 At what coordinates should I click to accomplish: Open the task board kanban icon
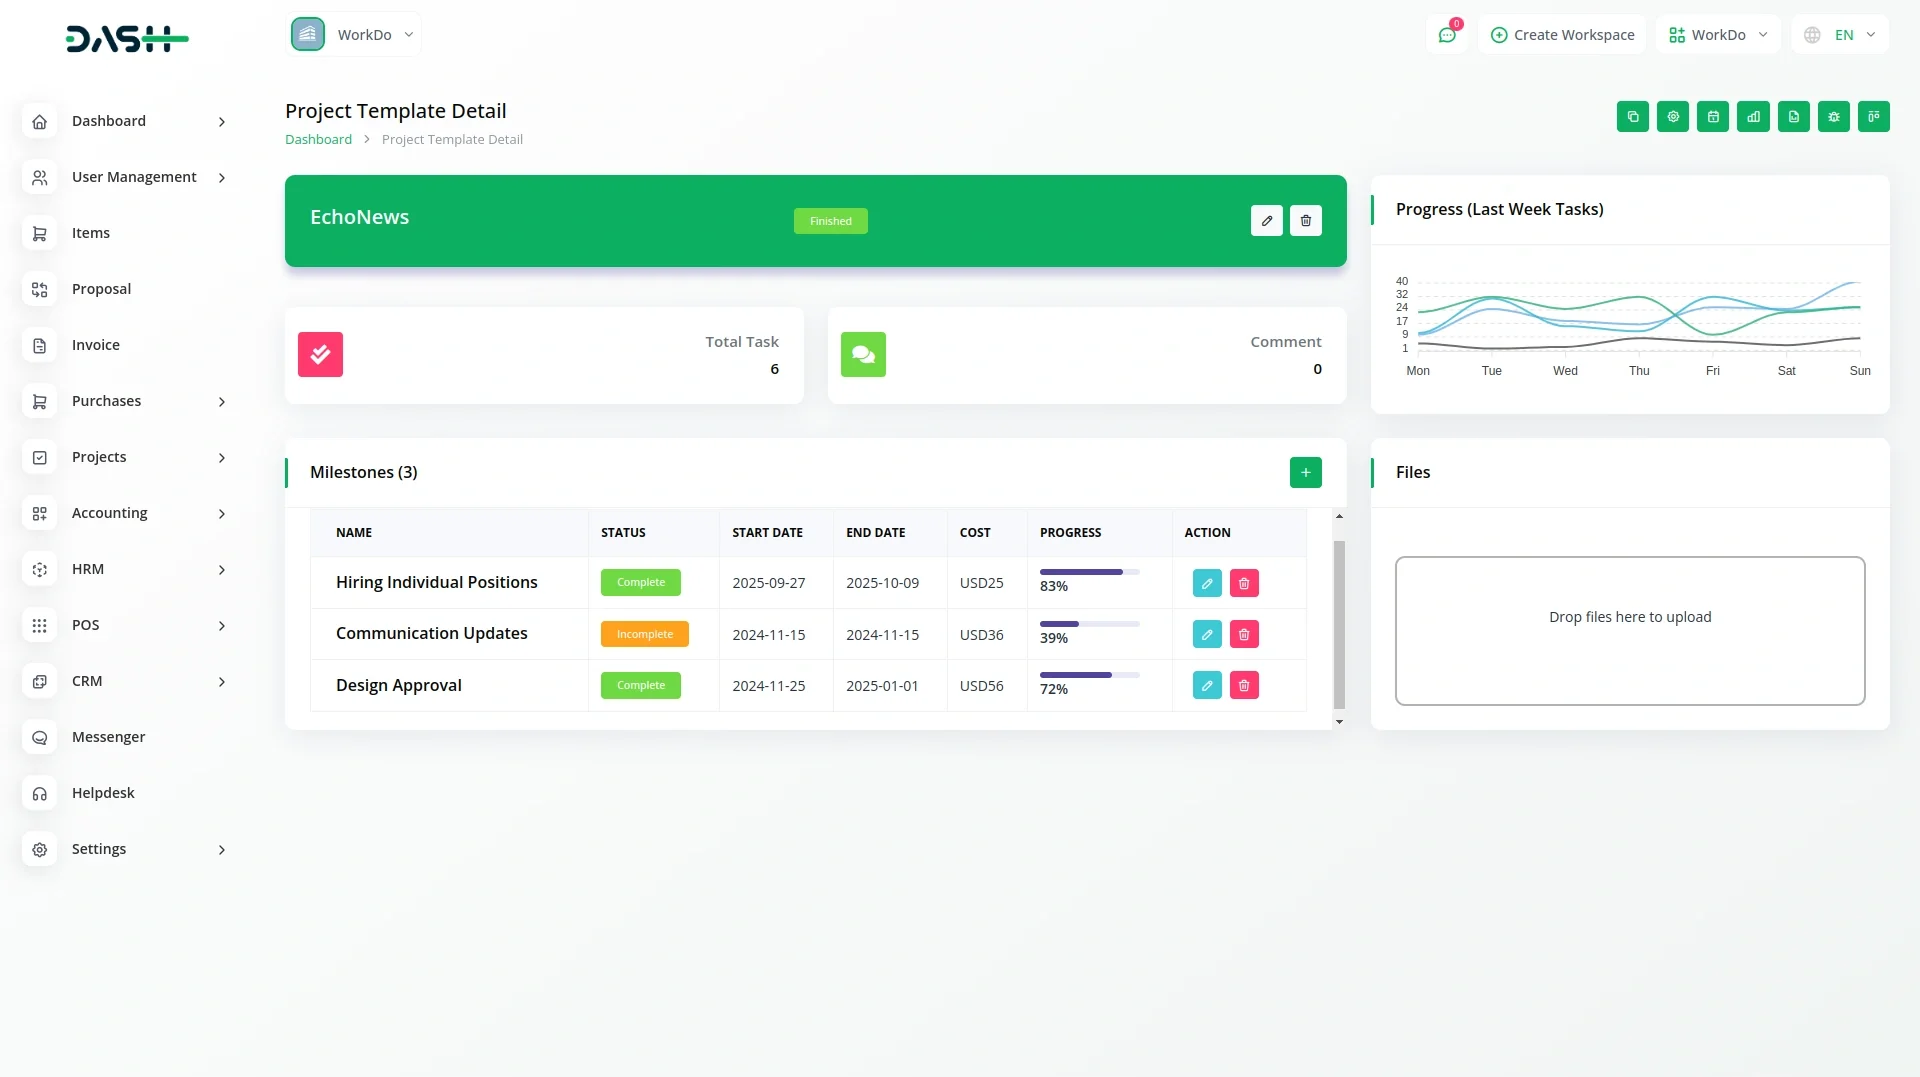click(1873, 117)
